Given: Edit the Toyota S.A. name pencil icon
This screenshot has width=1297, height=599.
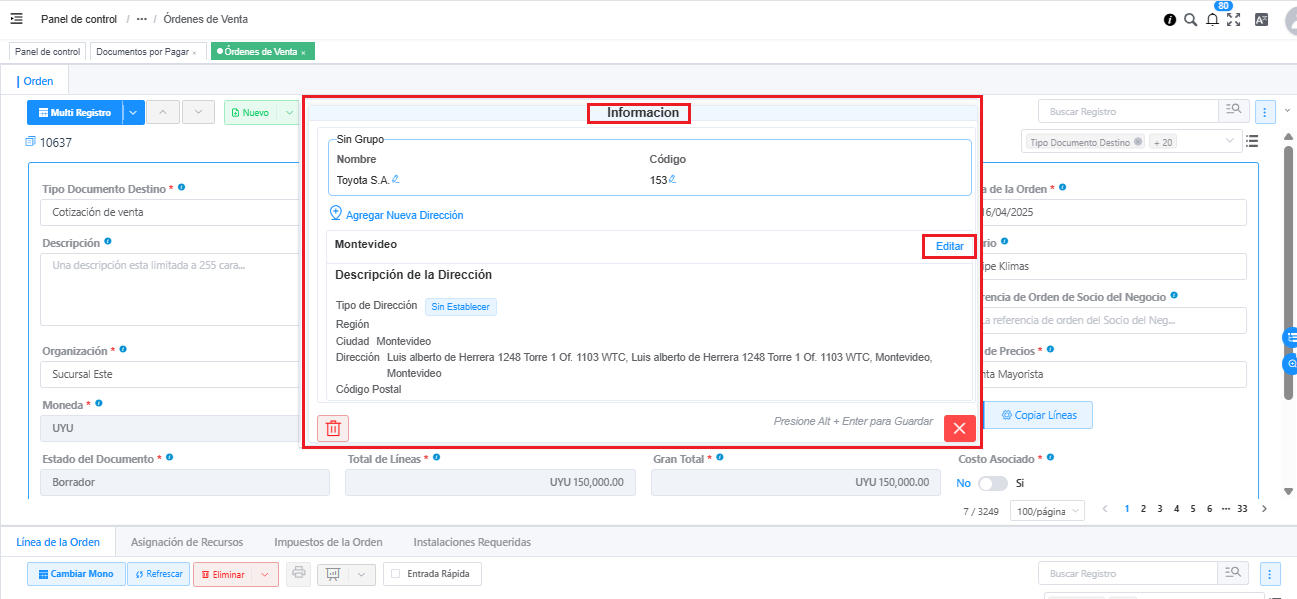Looking at the screenshot, I should coord(396,179).
